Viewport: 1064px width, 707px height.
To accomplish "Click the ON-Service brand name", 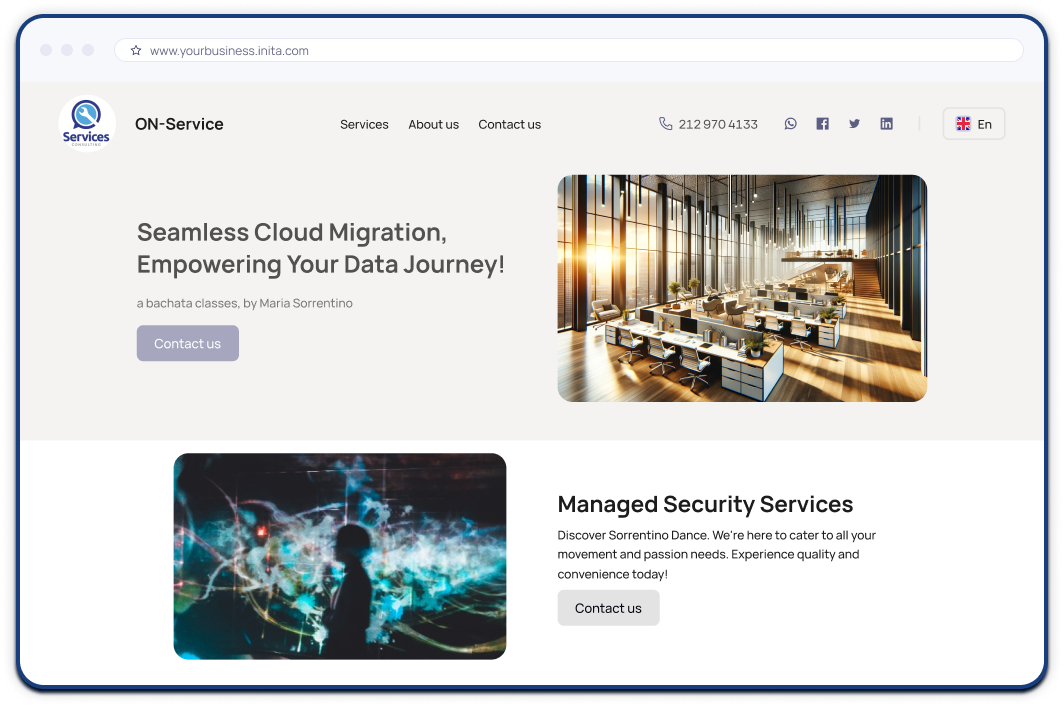I will 179,124.
